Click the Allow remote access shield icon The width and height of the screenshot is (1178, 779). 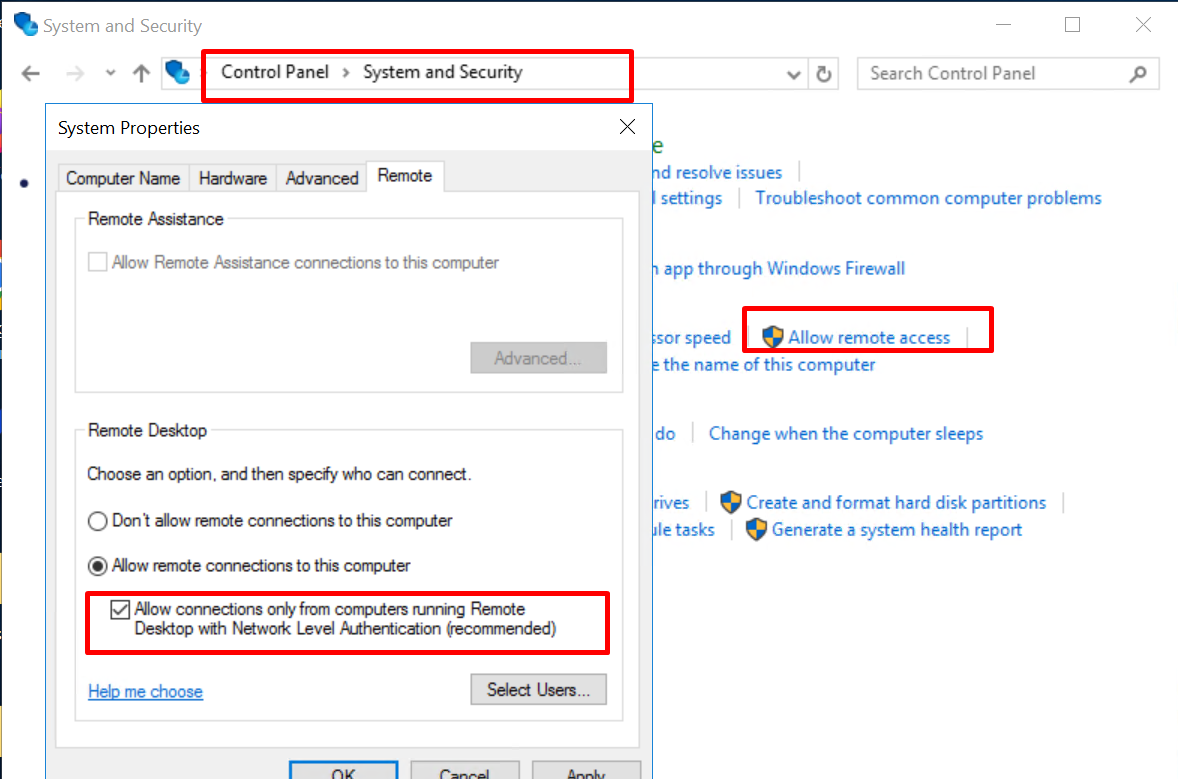(772, 337)
